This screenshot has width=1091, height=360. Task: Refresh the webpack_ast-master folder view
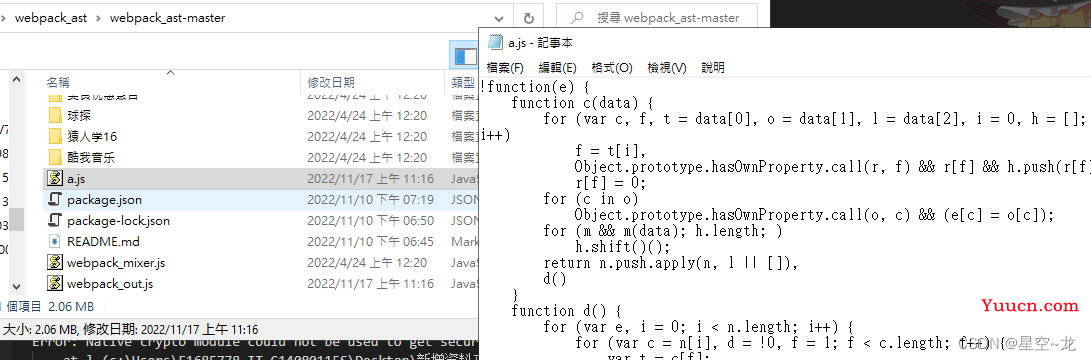click(528, 18)
